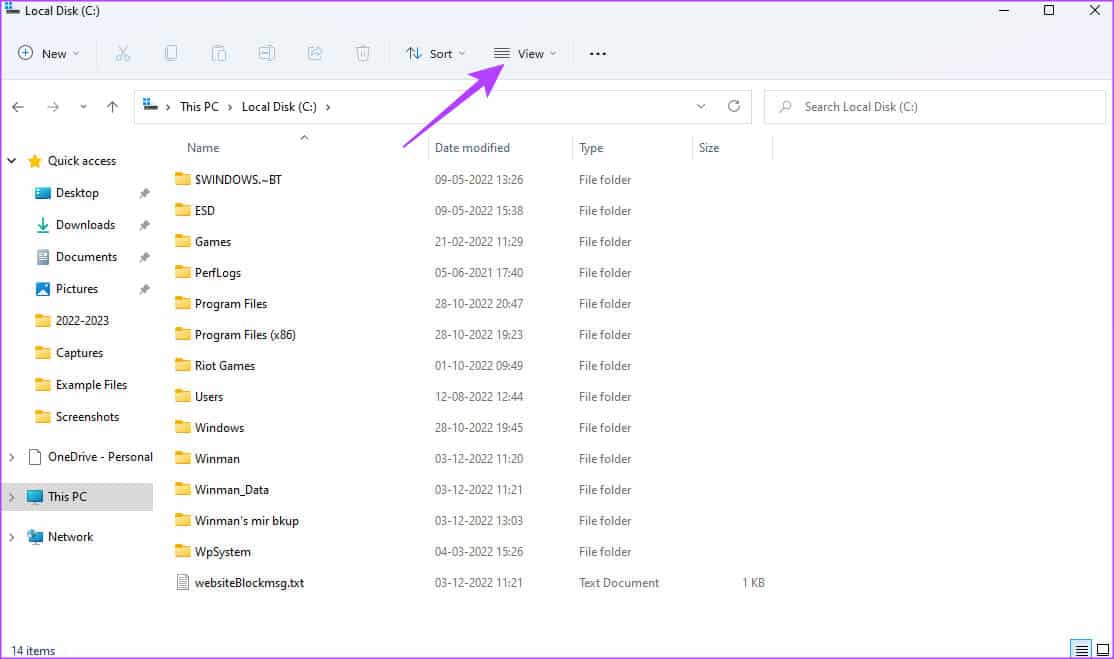Click This PC in address breadcrumb
Screen dimensions: 1114x659
(199, 107)
